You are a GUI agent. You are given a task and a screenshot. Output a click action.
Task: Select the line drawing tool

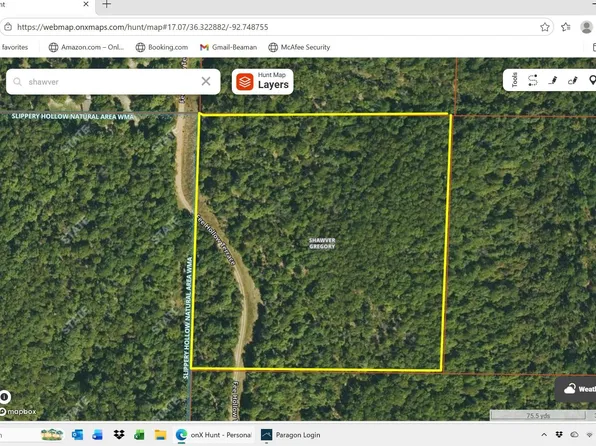pos(553,80)
